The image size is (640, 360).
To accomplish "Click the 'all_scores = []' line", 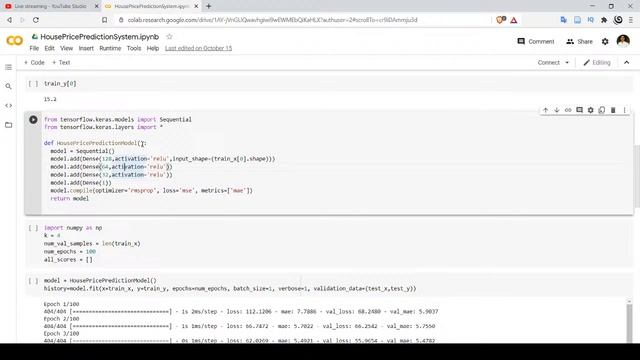I will (x=68, y=260).
